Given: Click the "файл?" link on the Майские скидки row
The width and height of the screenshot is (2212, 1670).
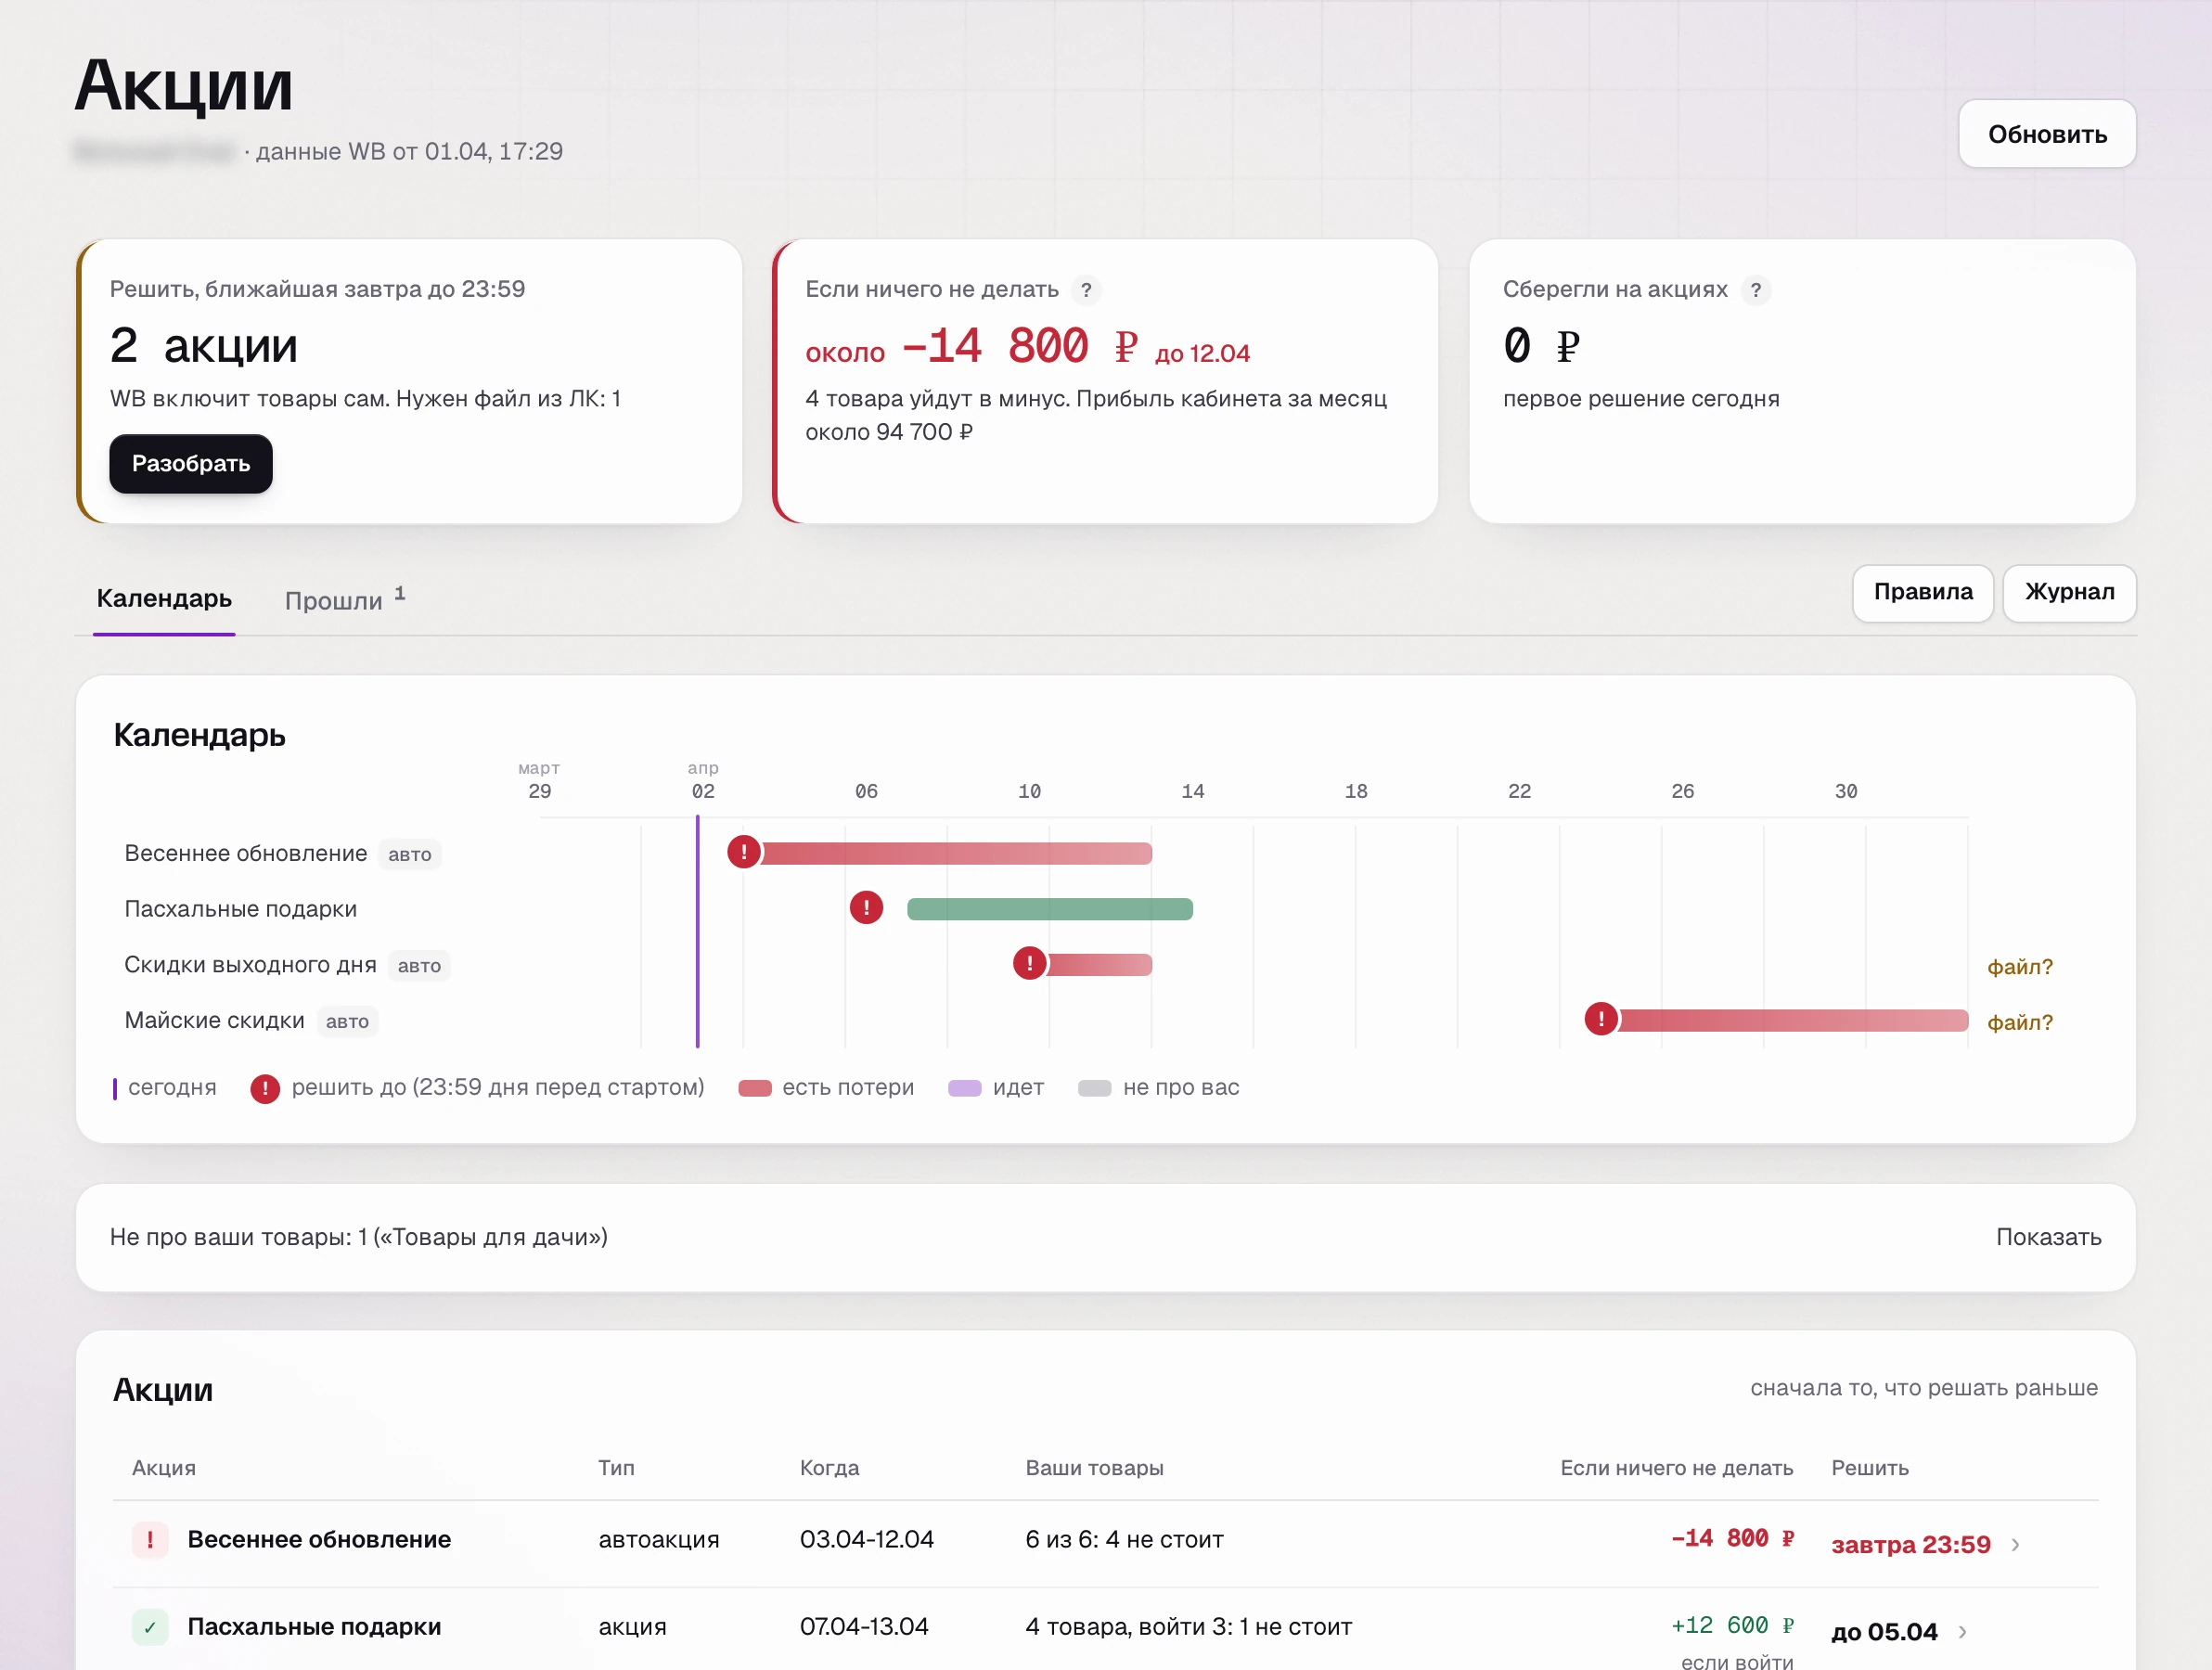Looking at the screenshot, I should pos(2019,1022).
